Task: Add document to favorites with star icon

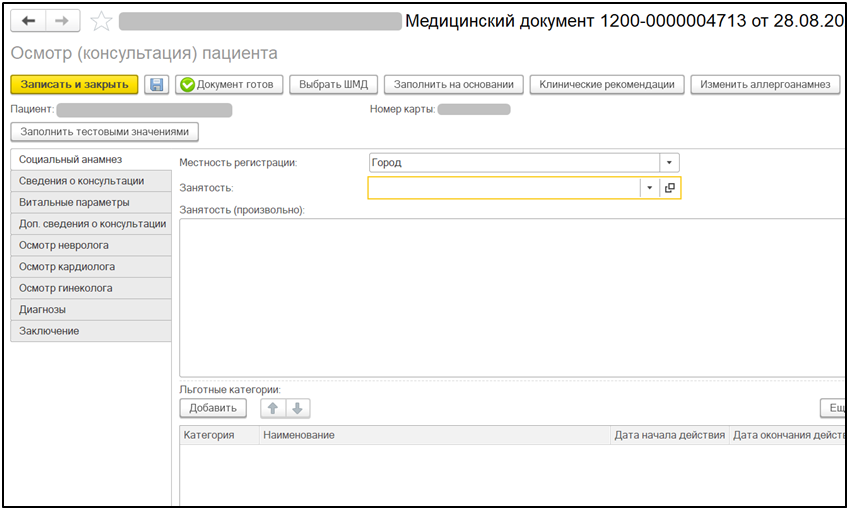Action: point(101,22)
